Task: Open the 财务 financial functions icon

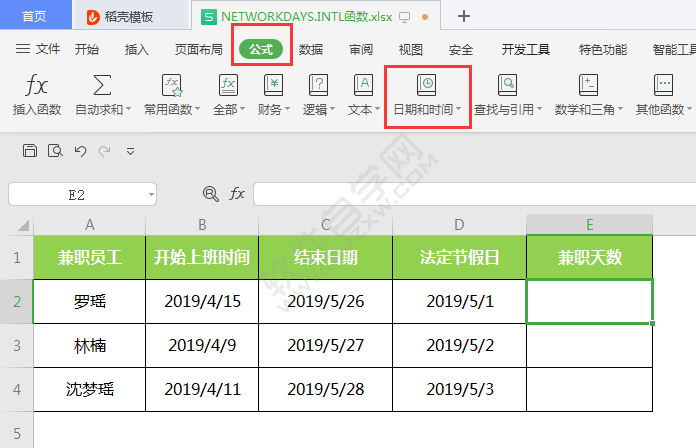Action: coord(273,85)
